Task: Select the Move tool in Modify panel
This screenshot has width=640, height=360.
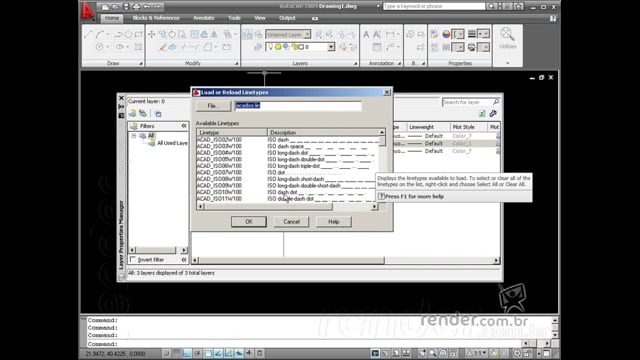Action: click(x=151, y=35)
